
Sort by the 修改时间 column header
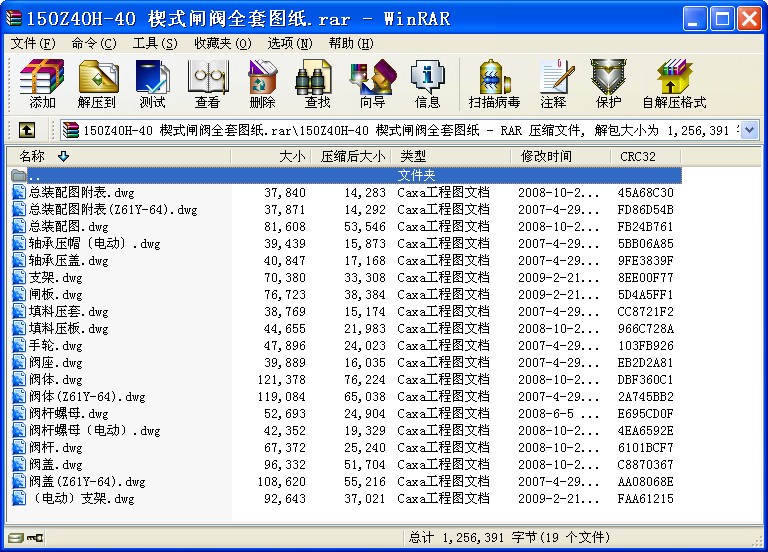coord(546,156)
